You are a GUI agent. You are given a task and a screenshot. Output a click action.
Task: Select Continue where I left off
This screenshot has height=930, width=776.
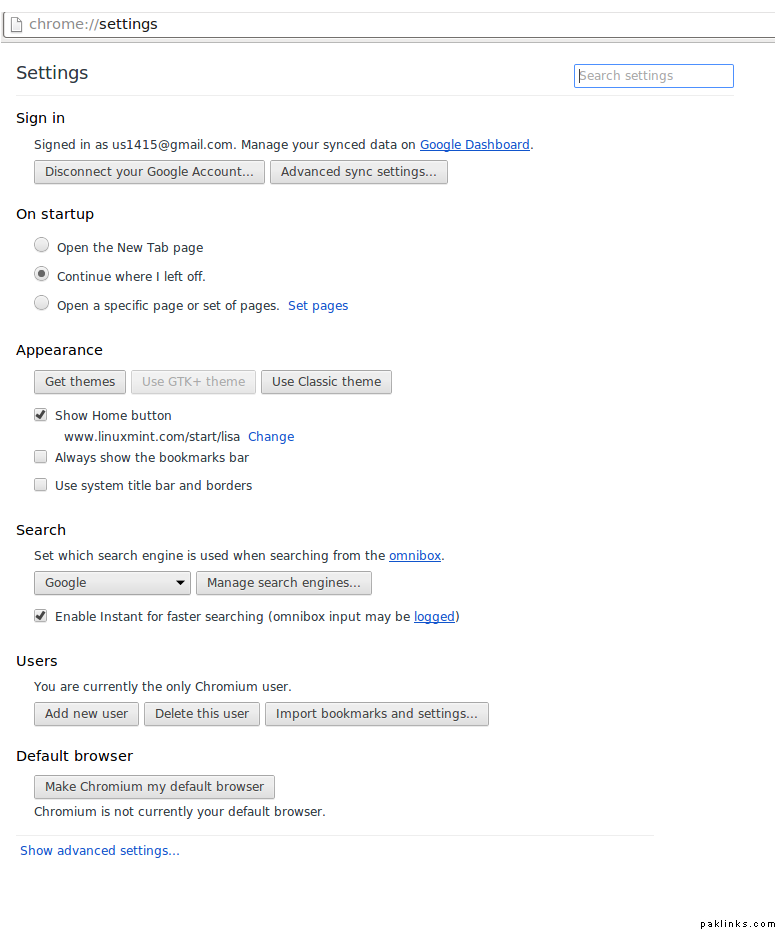(41, 274)
